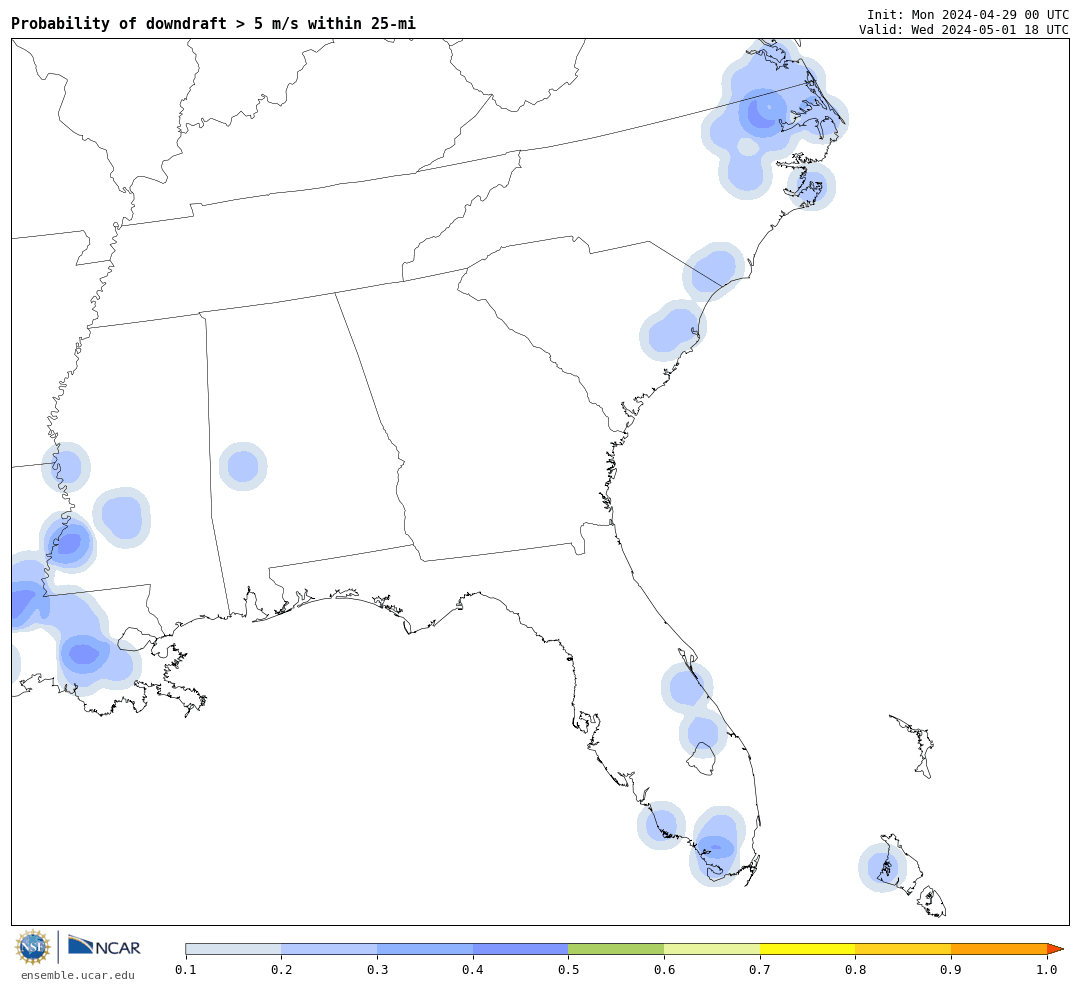Click the 0.3 colorbar tick label
The height and width of the screenshot is (988, 1080).
point(377,969)
